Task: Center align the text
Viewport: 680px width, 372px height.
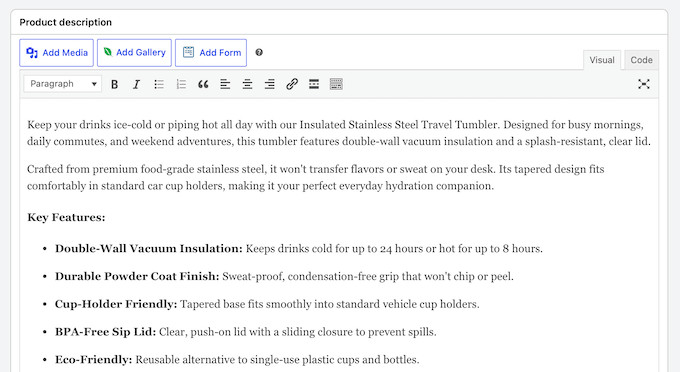Action: click(x=247, y=84)
